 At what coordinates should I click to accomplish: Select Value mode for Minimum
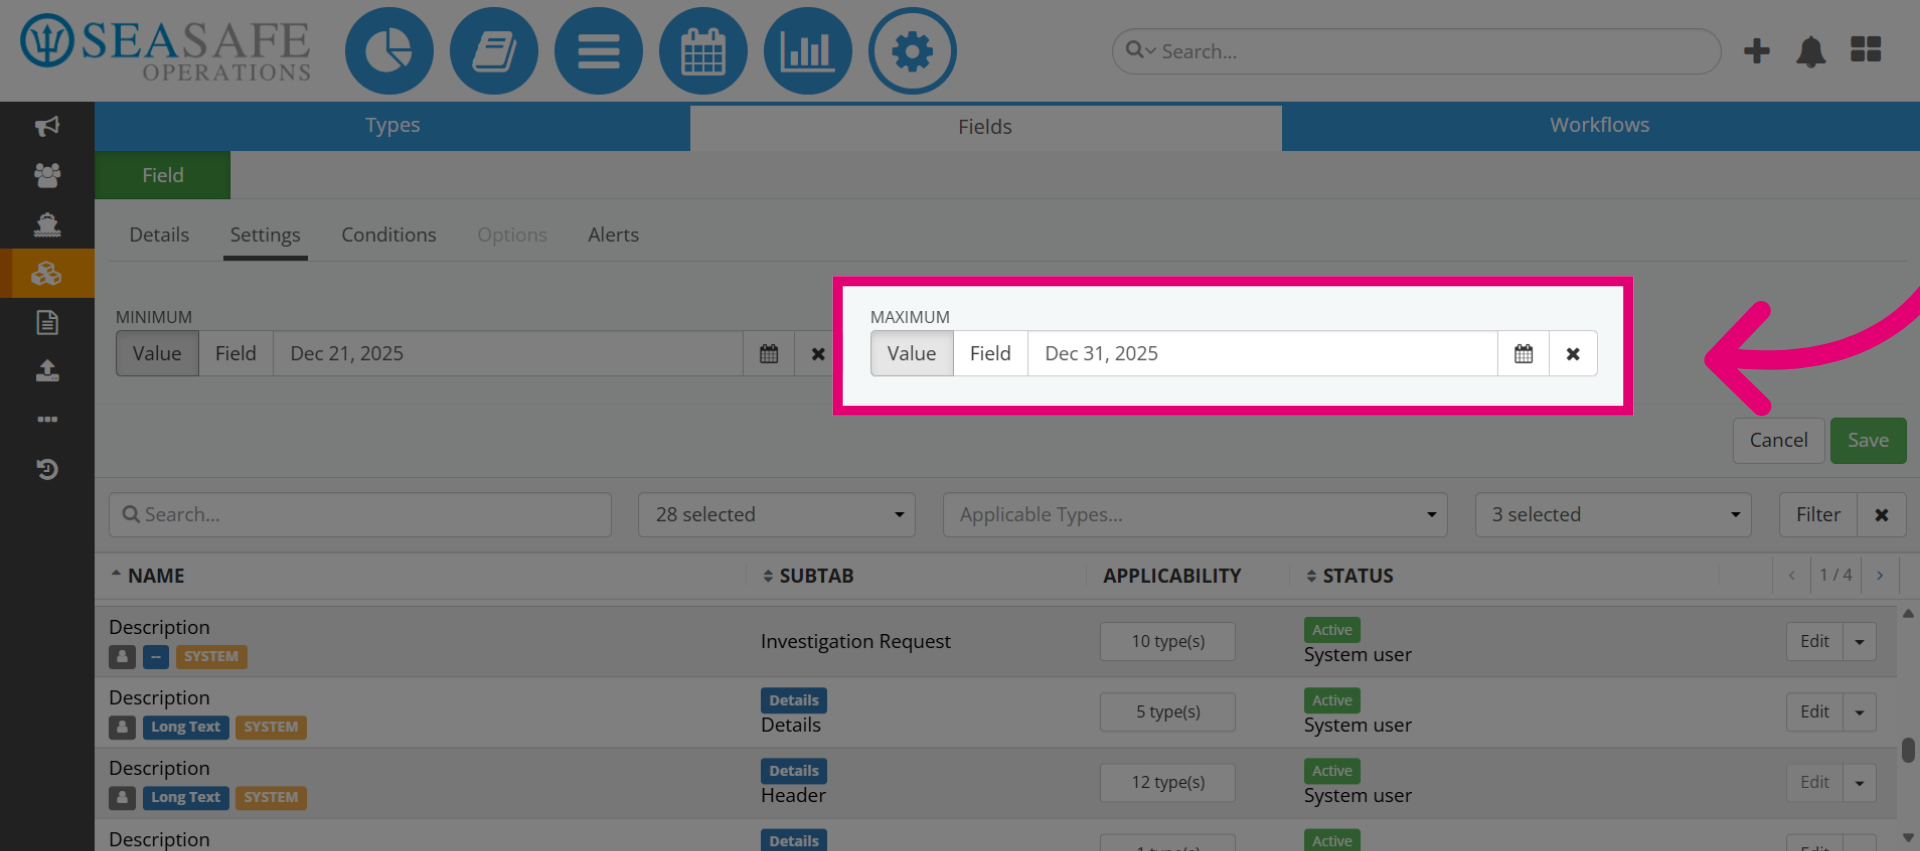[x=157, y=354]
